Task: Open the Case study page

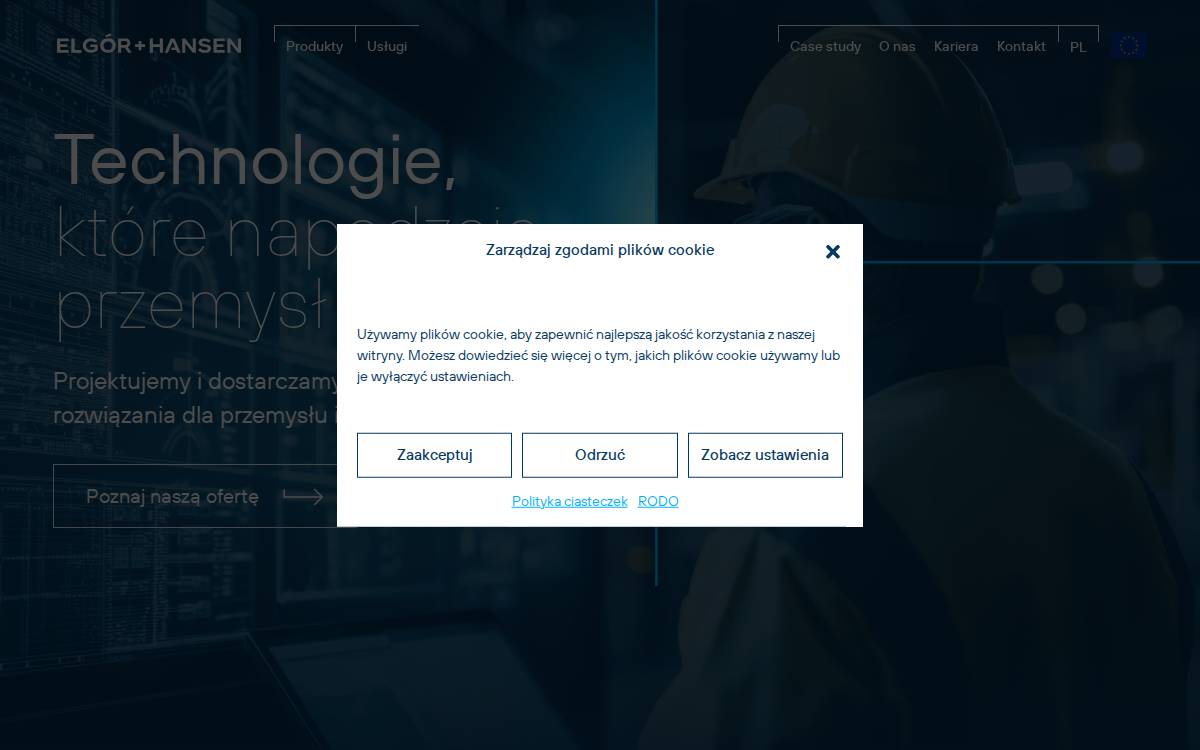Action: 825,46
